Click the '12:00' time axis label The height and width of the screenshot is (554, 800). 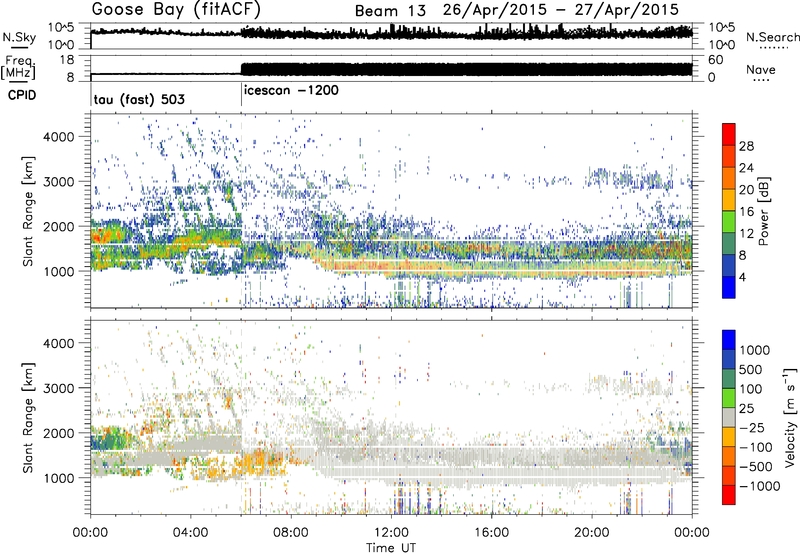(391, 533)
